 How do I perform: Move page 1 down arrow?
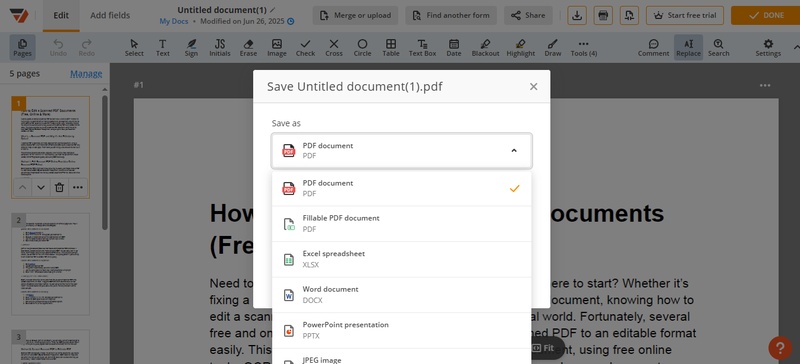pyautogui.click(x=41, y=187)
